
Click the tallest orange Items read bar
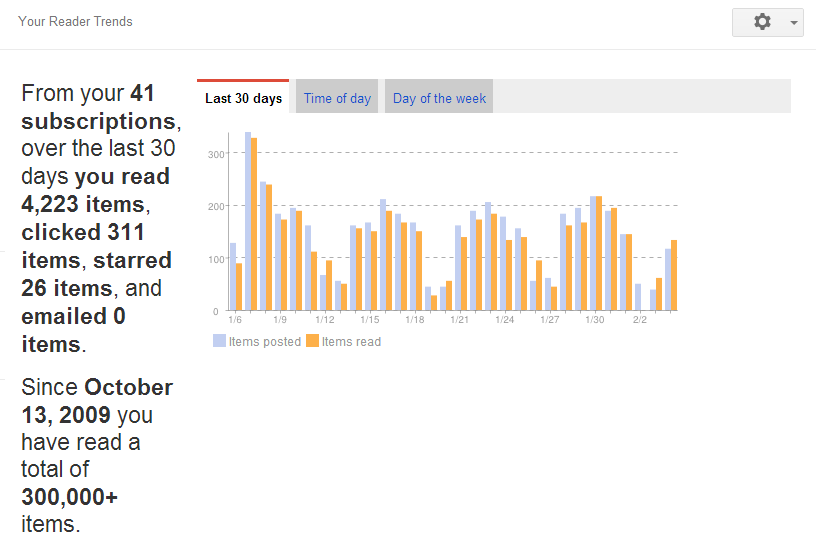pyautogui.click(x=254, y=224)
